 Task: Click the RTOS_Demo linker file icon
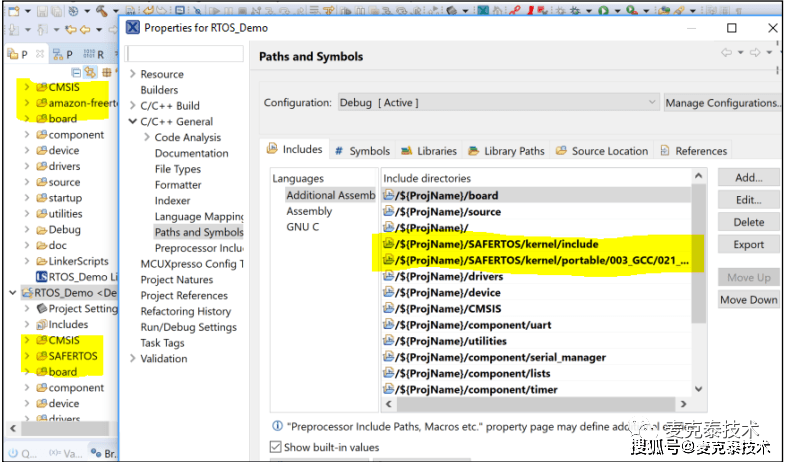click(x=41, y=276)
